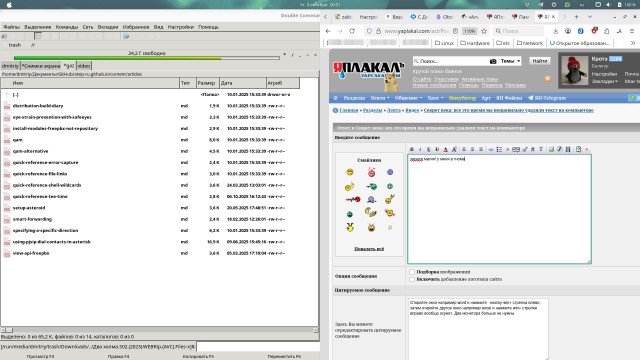Focus Double Commander command line field
Image resolution: width=640 pixels, height=360 pixels.
(x=258, y=347)
